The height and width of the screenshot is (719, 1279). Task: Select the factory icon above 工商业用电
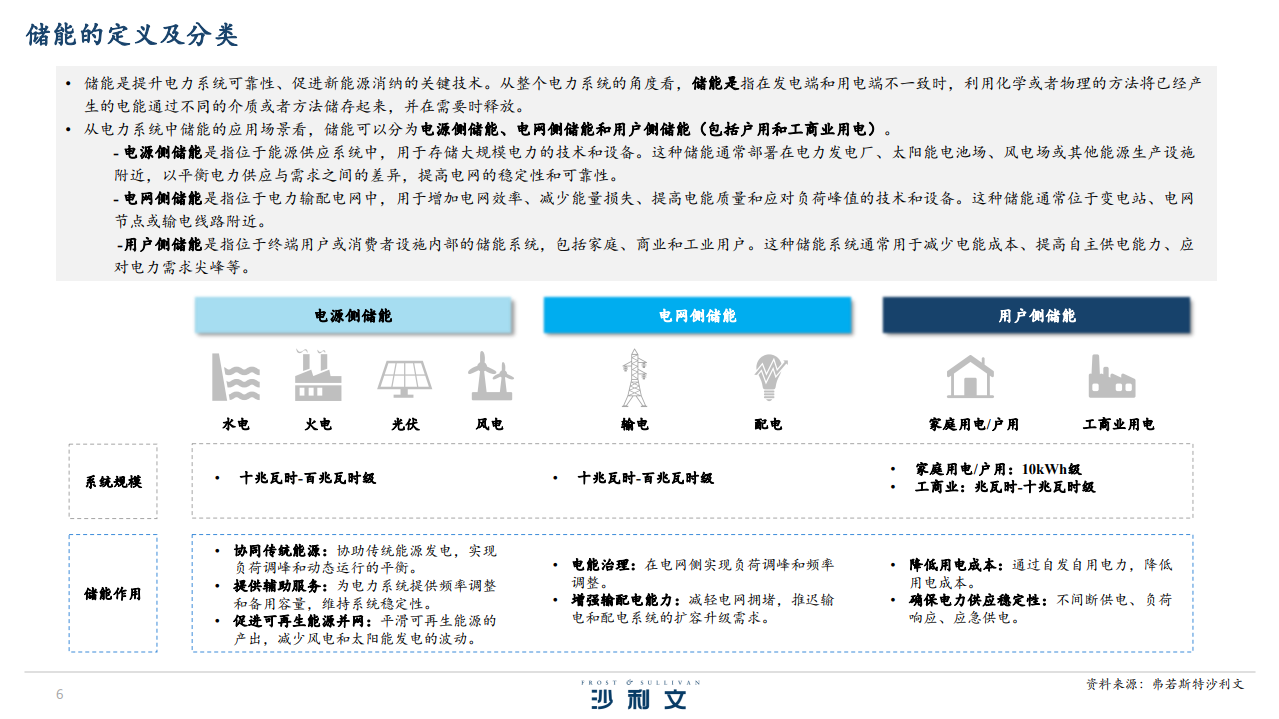1111,377
